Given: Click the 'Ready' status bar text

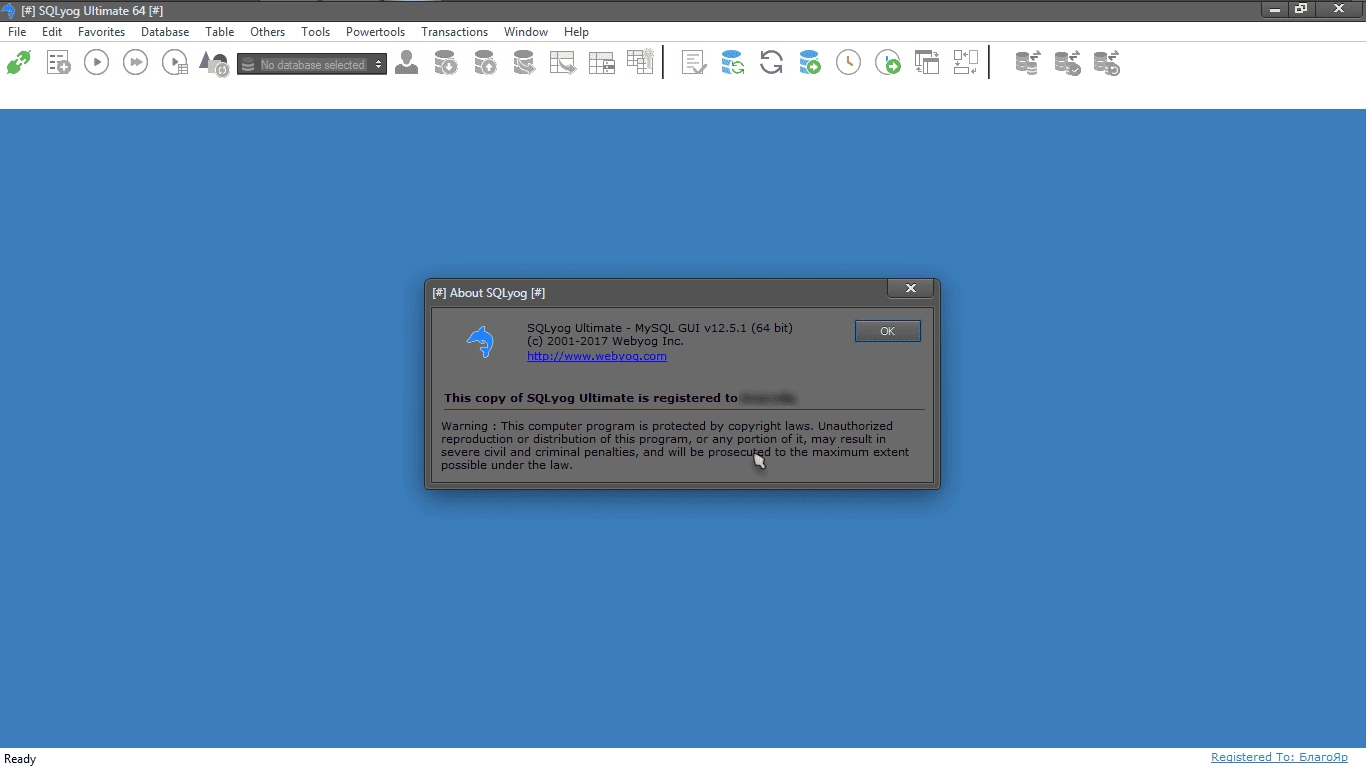Looking at the screenshot, I should (20, 759).
